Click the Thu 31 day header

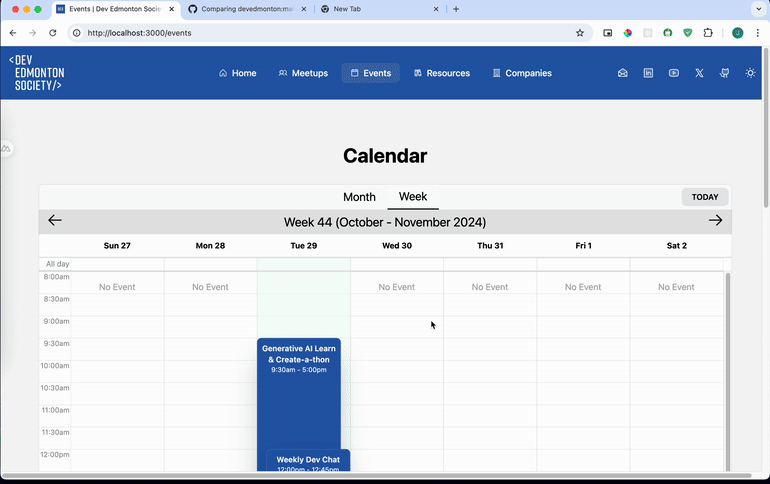pyautogui.click(x=490, y=245)
